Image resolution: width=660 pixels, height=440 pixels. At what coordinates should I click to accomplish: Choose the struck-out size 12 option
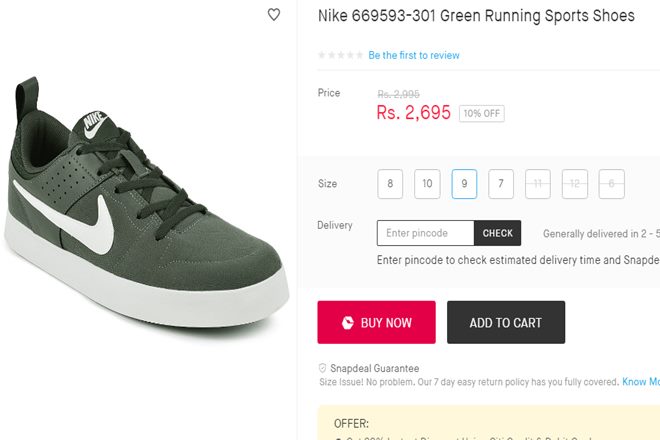coord(575,184)
